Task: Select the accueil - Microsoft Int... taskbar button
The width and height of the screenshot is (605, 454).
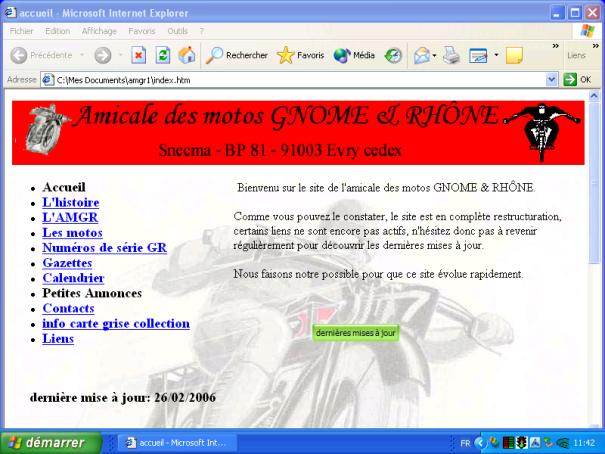Action: (x=176, y=443)
